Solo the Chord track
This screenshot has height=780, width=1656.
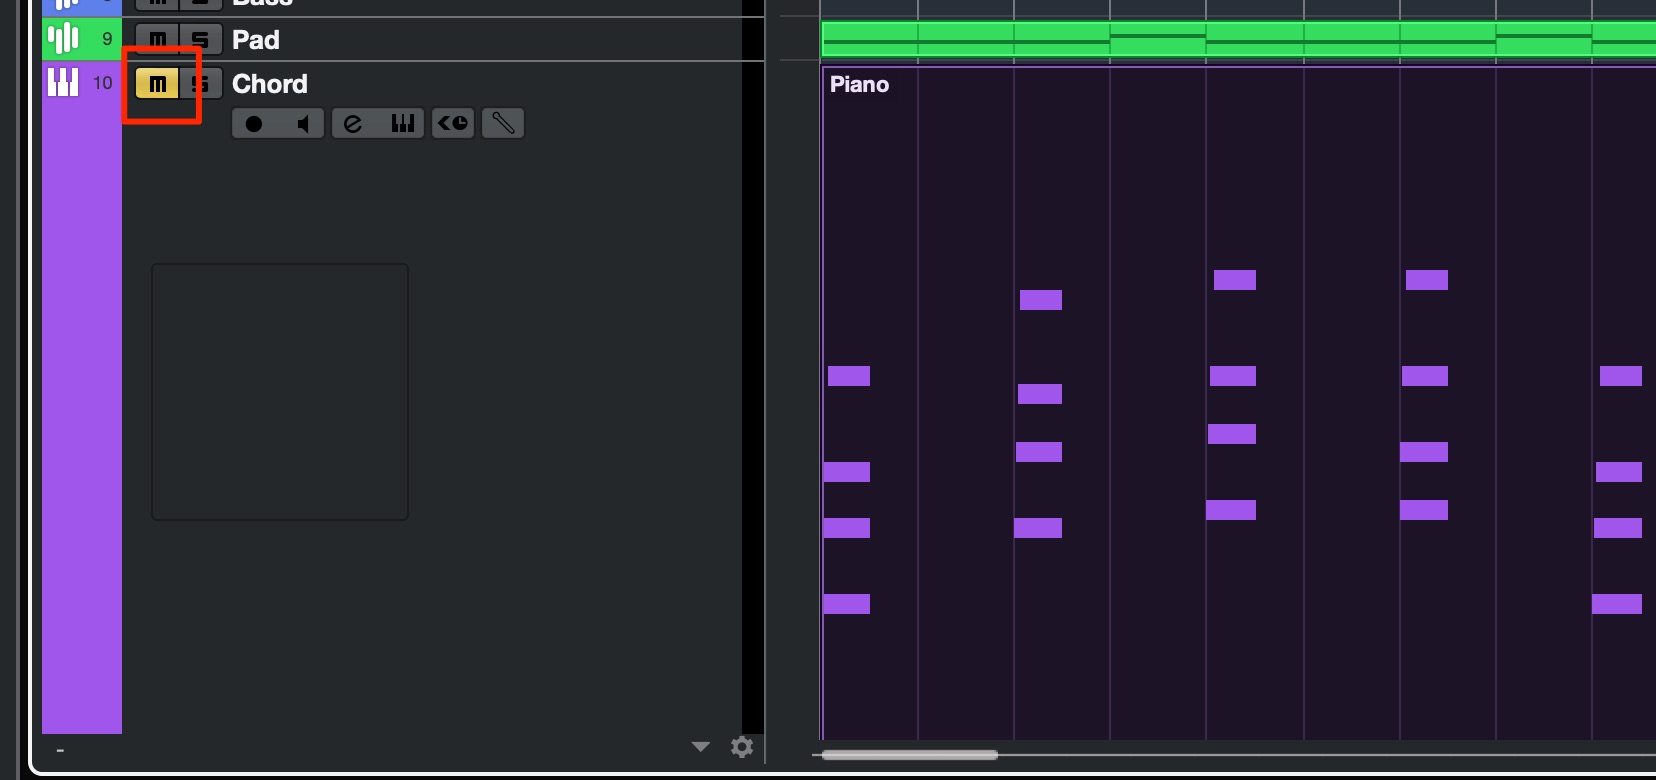(201, 84)
